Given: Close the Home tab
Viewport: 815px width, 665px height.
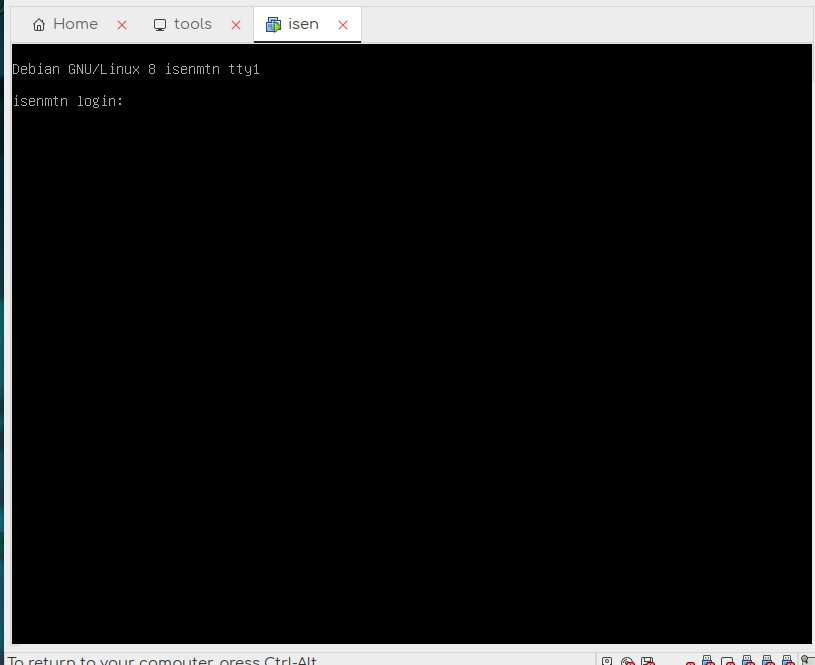Looking at the screenshot, I should [x=122, y=25].
